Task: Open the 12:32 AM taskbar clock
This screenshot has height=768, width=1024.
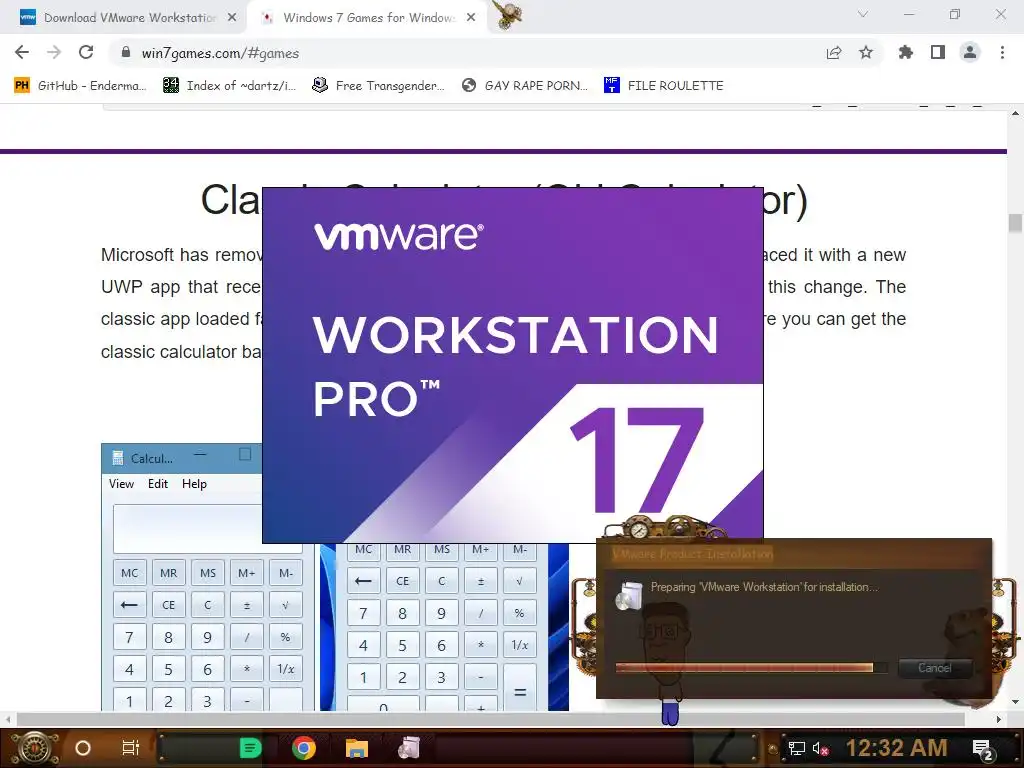Action: click(x=896, y=748)
